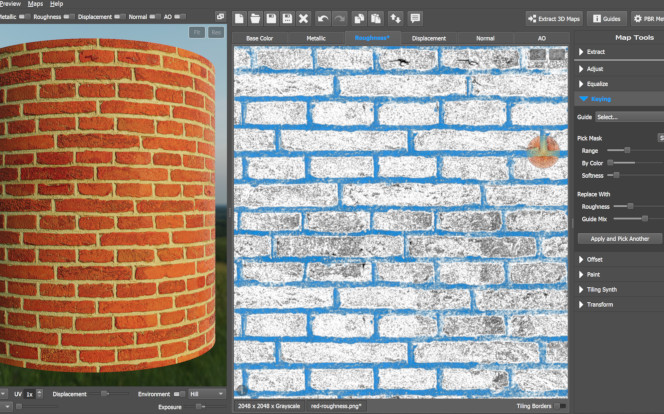Click the Paste map icon
Viewport: 664px width, 414px height.
(374, 18)
